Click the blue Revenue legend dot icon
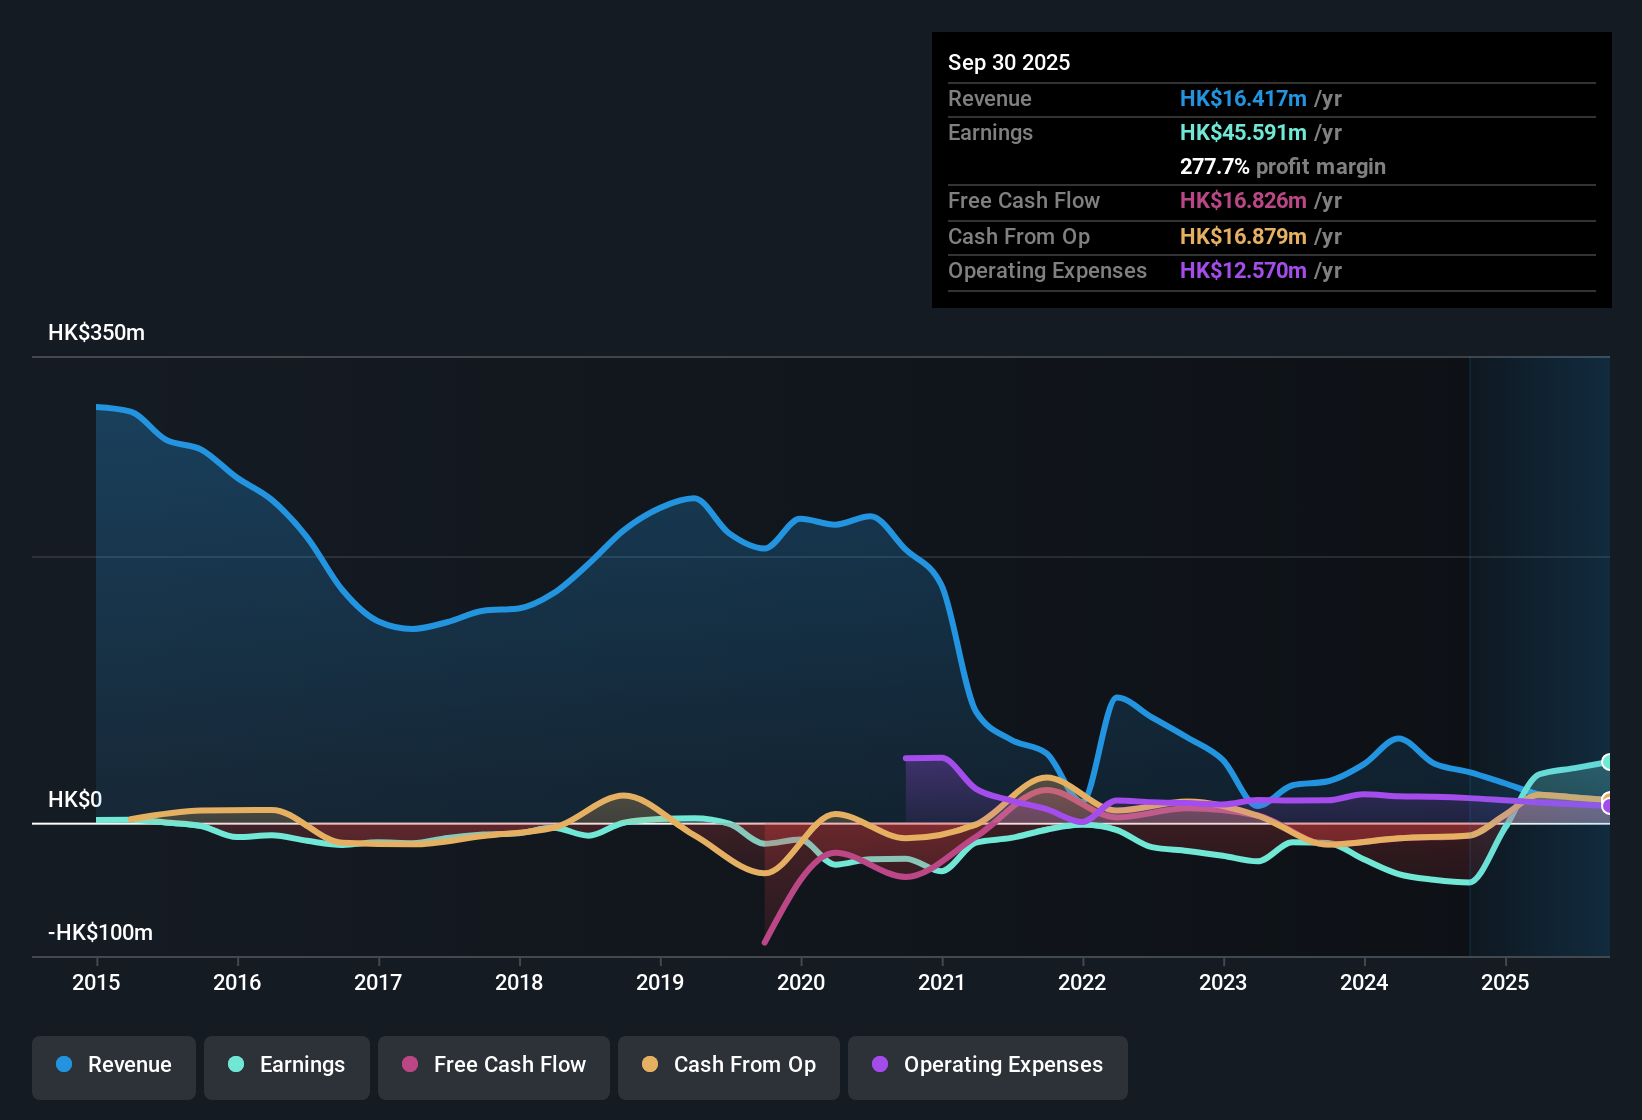The height and width of the screenshot is (1120, 1642). (63, 1065)
